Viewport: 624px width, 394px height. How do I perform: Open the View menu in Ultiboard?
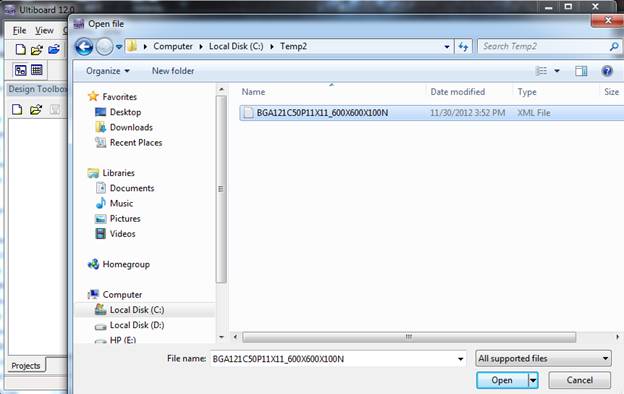(x=44, y=30)
